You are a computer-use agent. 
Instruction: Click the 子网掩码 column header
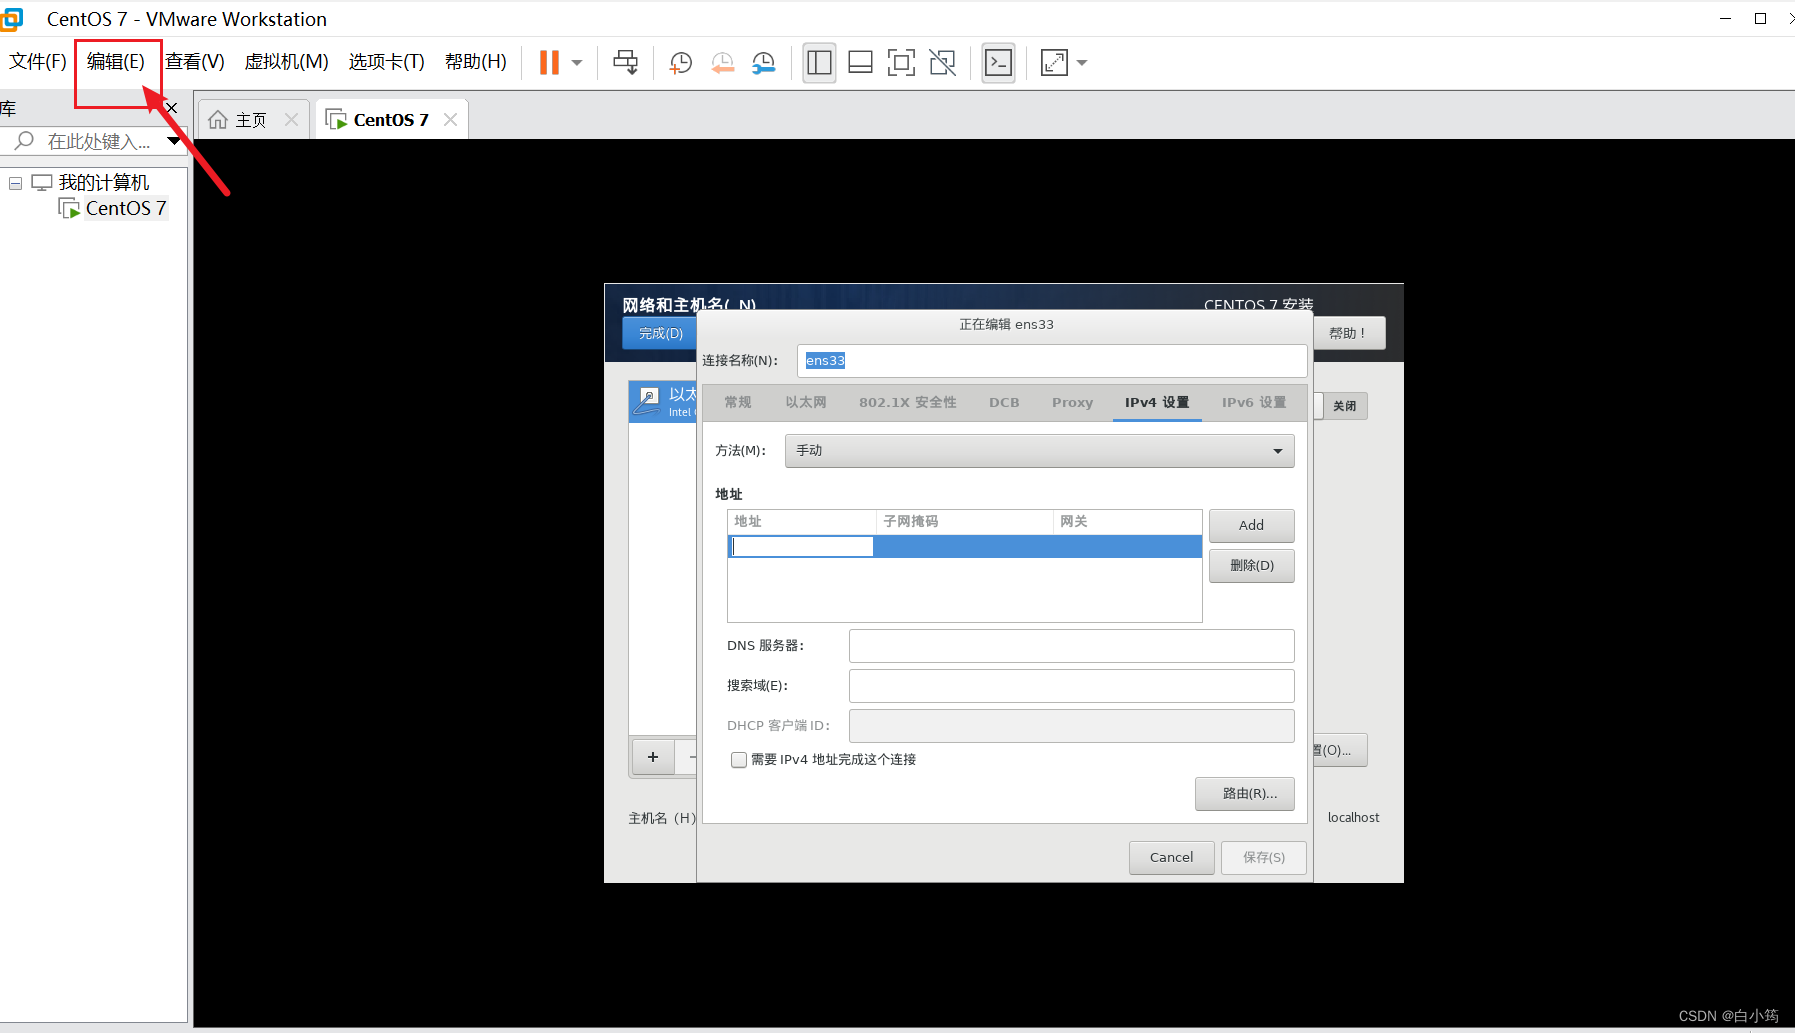[964, 522]
